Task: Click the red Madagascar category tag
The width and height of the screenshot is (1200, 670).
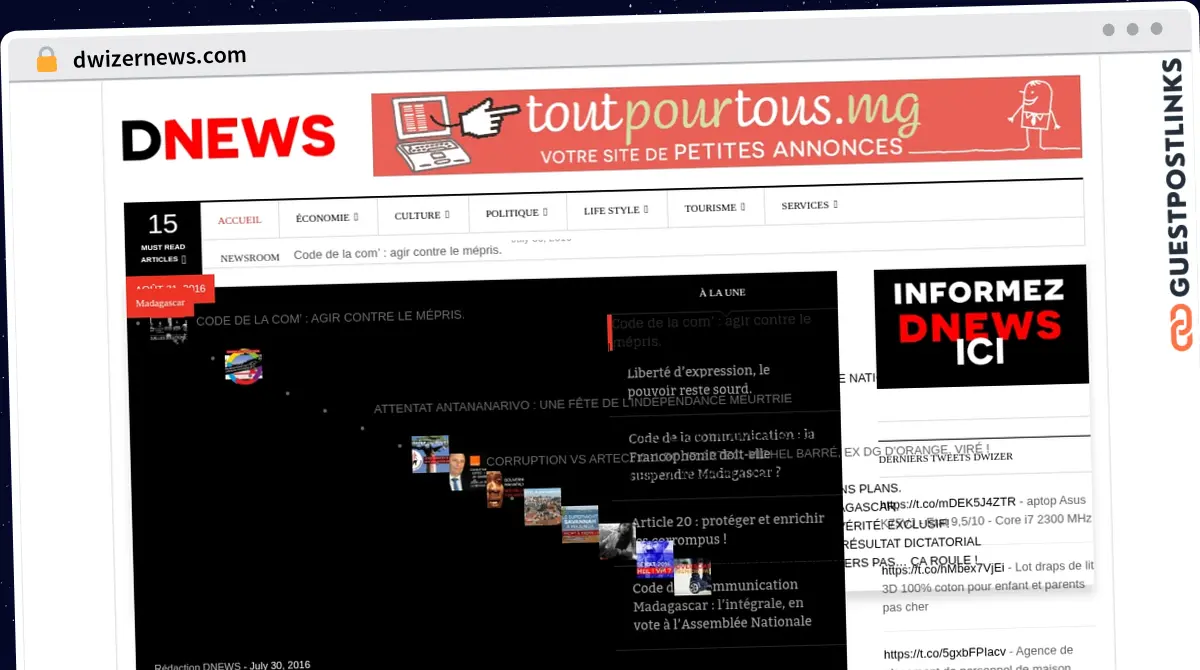Action: tap(161, 303)
